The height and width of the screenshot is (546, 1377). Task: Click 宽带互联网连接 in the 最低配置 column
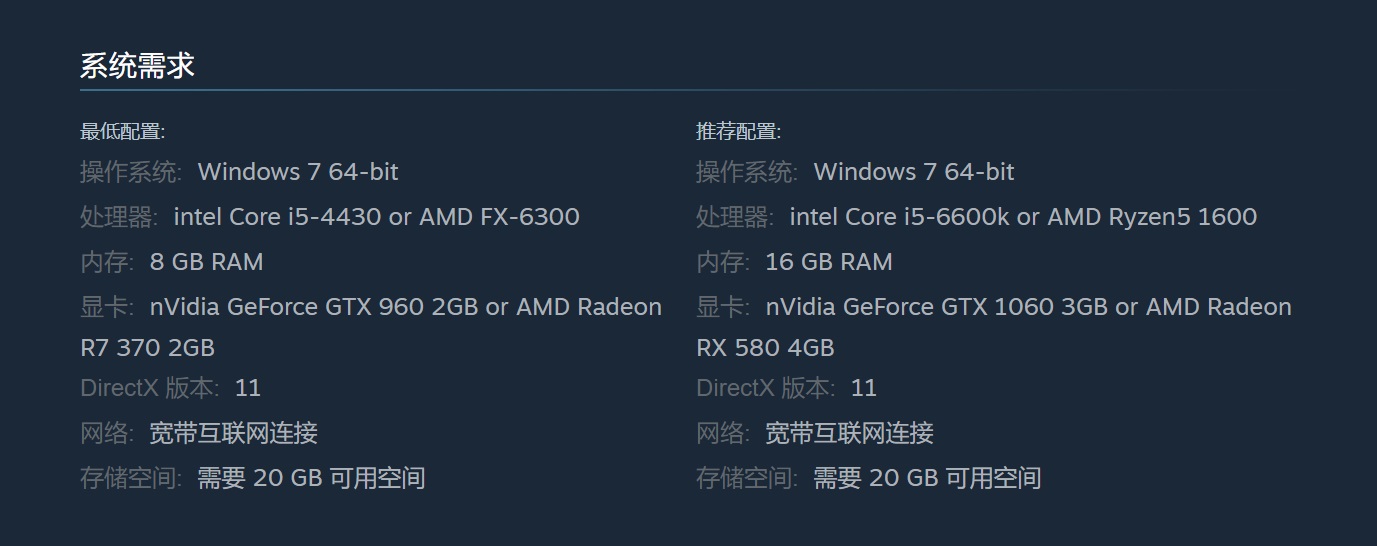(233, 433)
